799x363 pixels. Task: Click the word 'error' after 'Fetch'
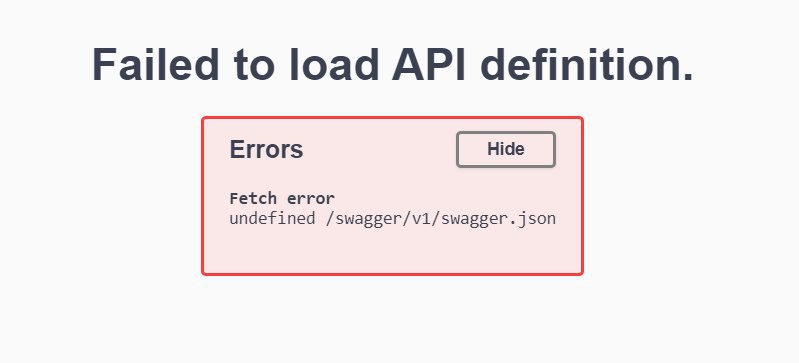[x=311, y=198]
